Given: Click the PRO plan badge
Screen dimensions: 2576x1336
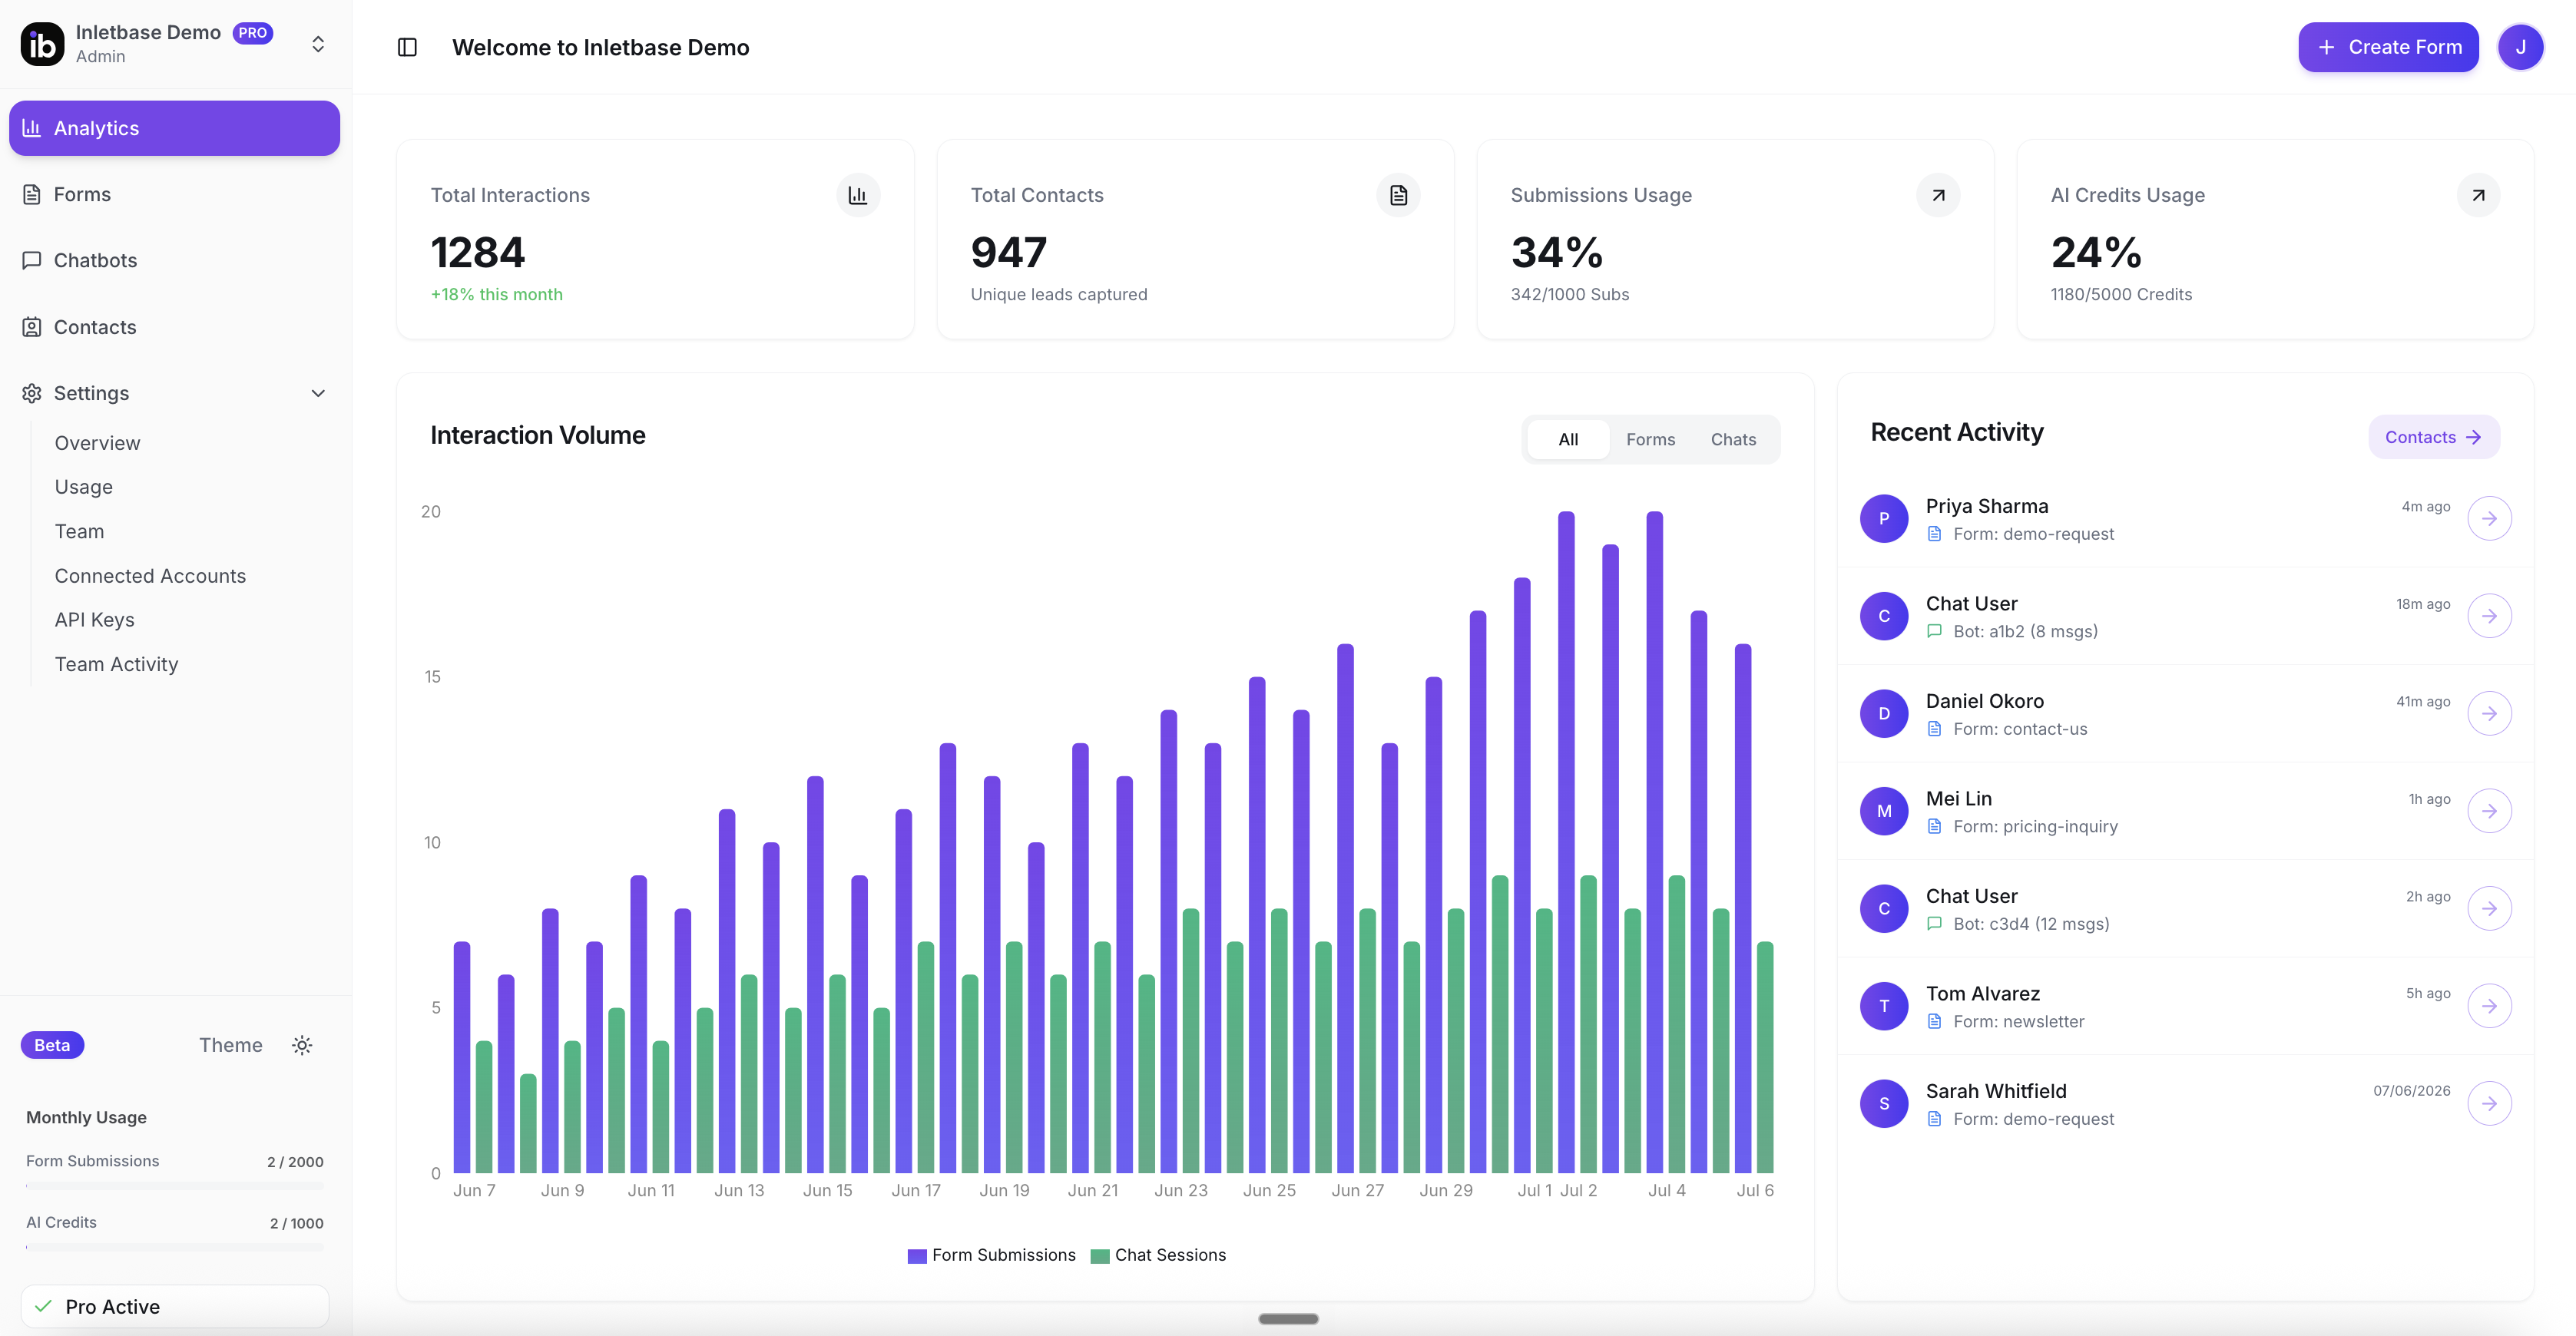Looking at the screenshot, I should pos(252,33).
